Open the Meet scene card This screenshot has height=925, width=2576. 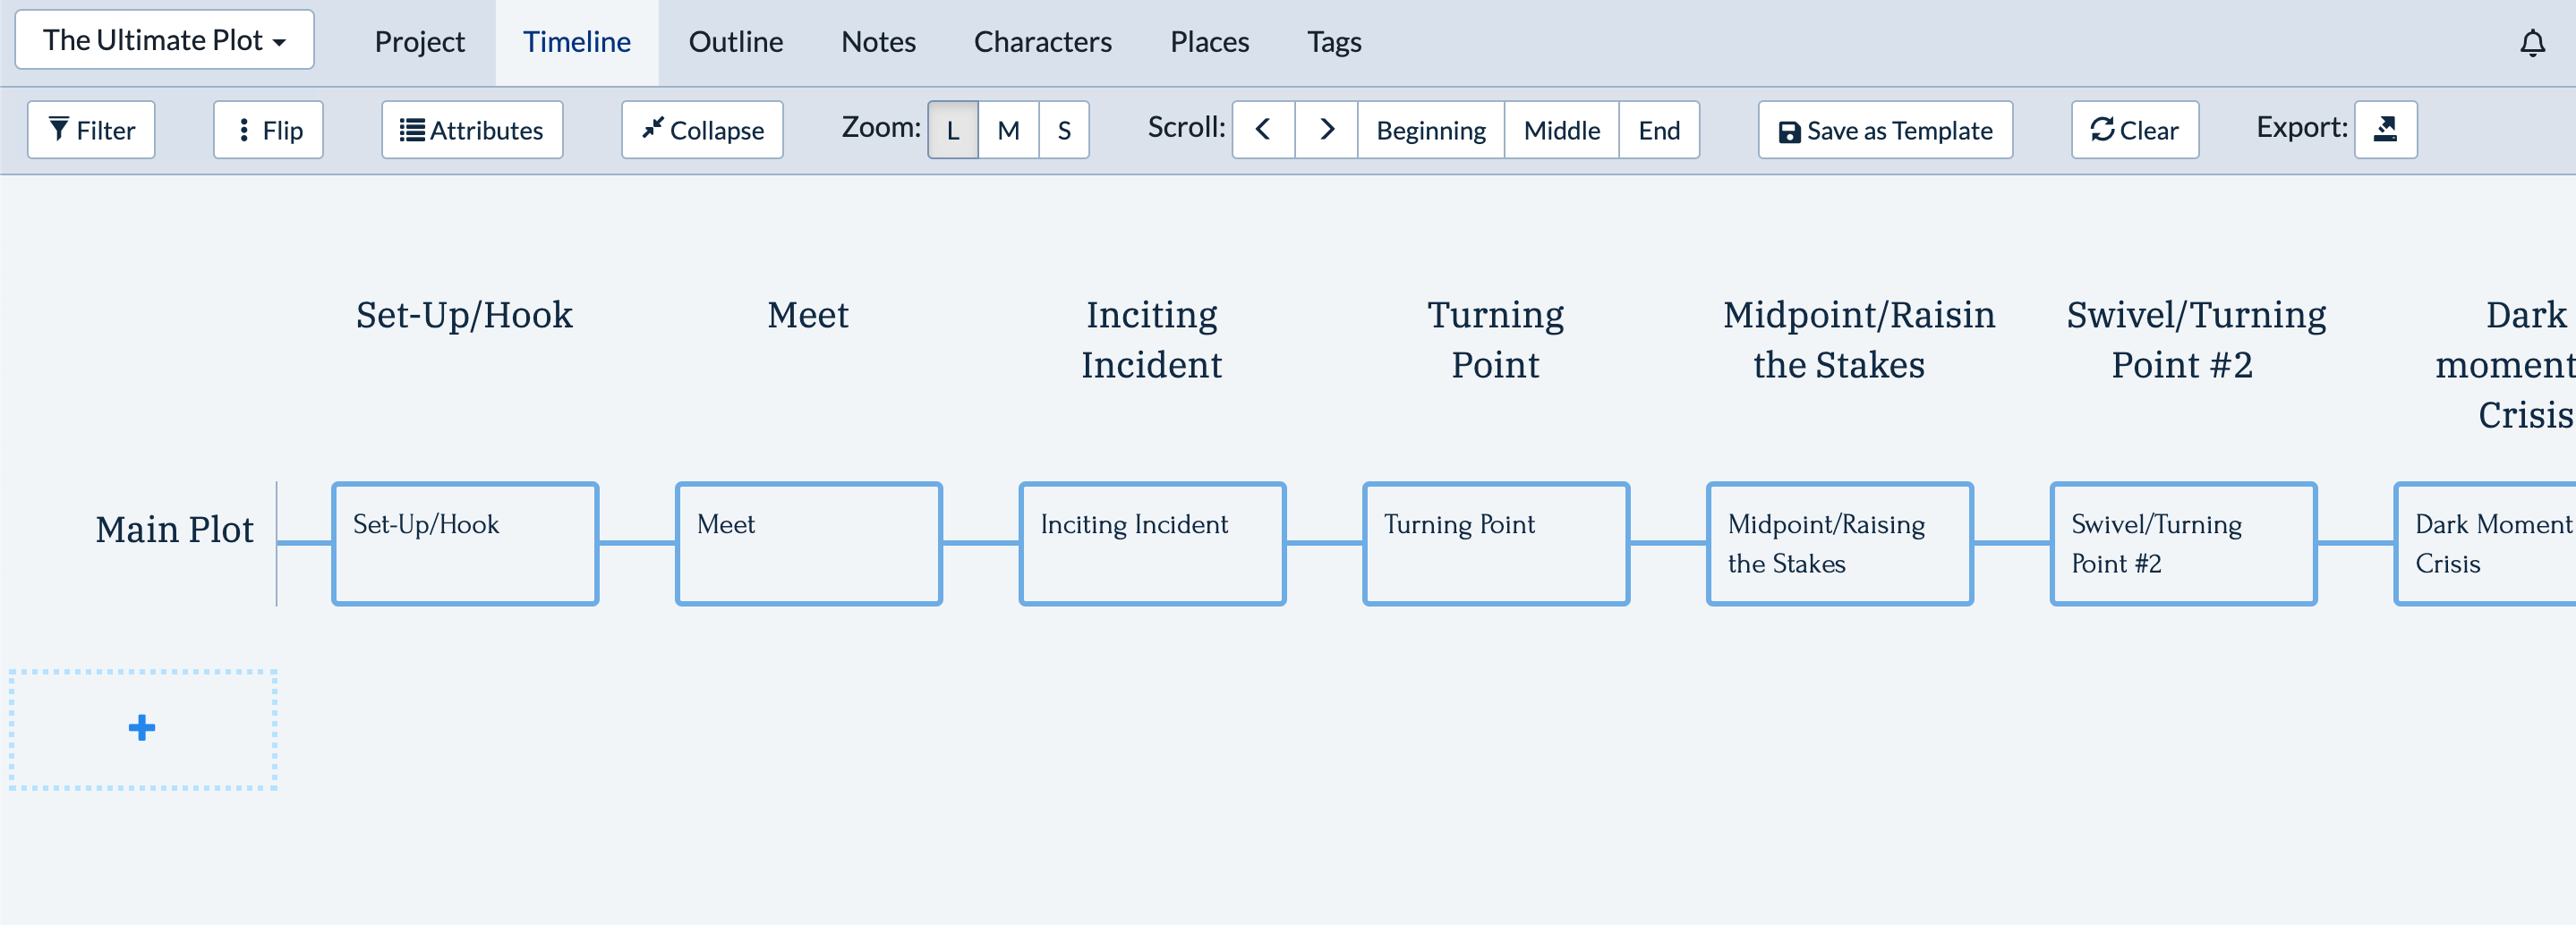coord(809,544)
